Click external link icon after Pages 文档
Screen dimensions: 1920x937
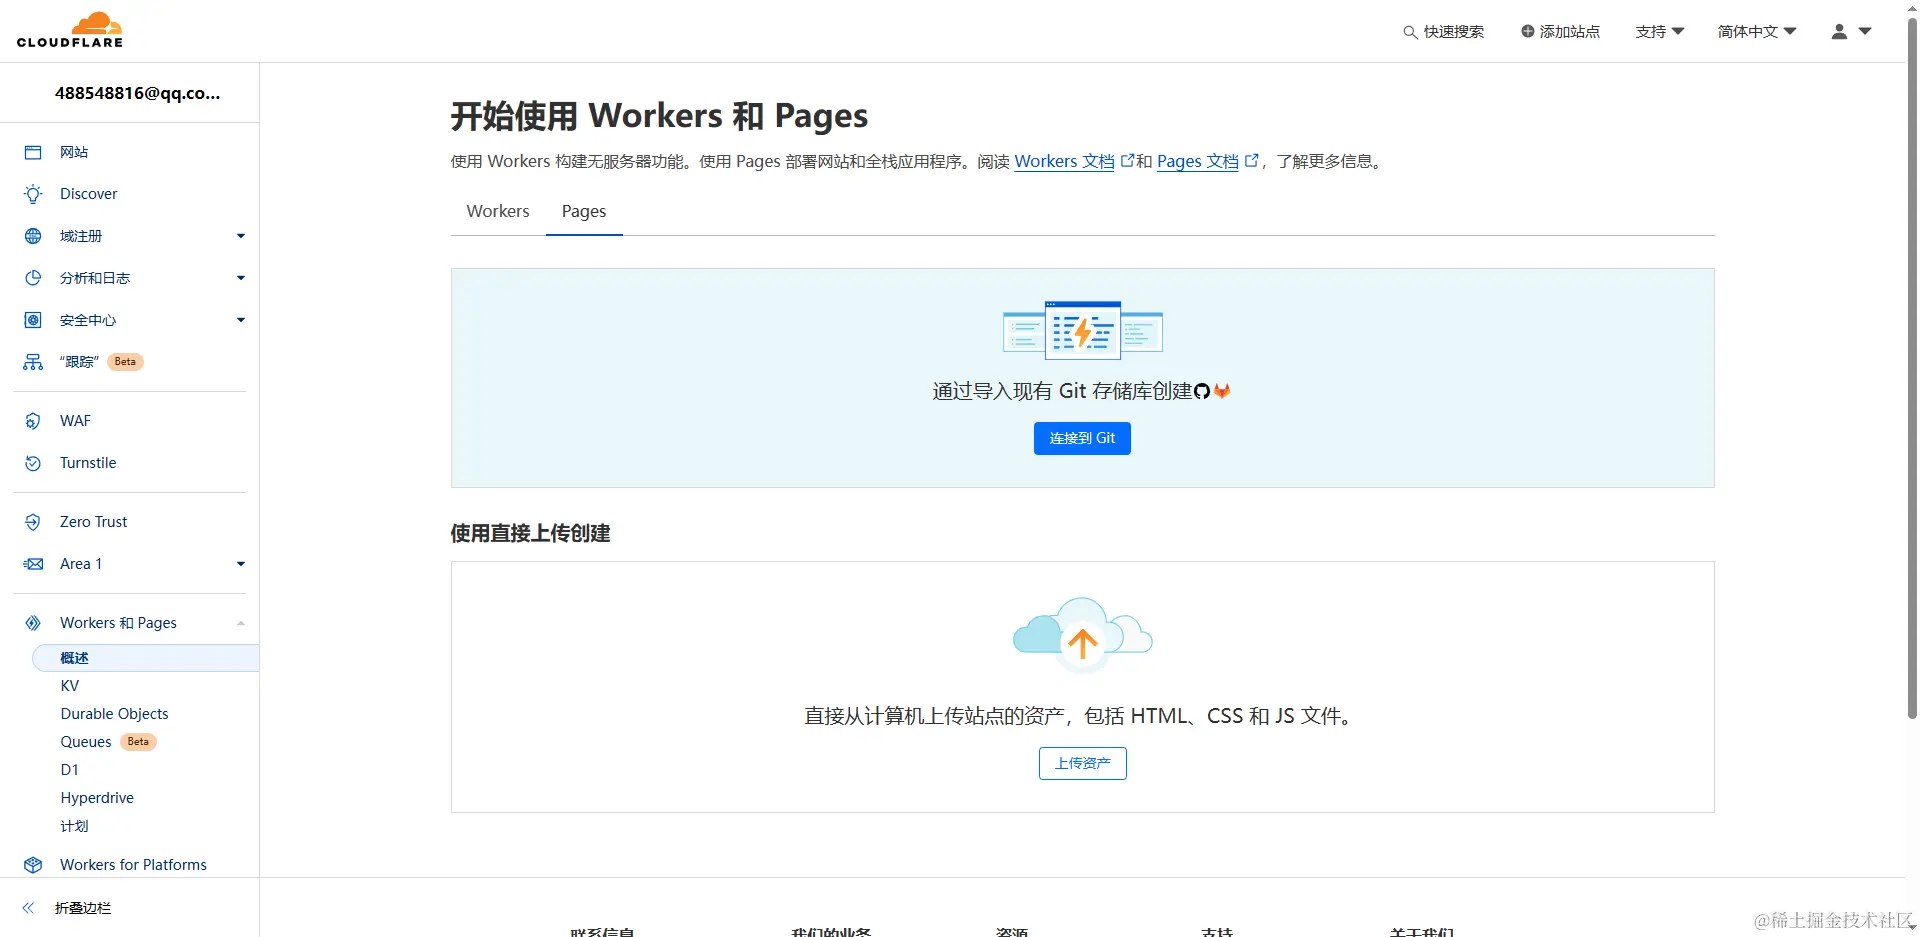[x=1251, y=160]
